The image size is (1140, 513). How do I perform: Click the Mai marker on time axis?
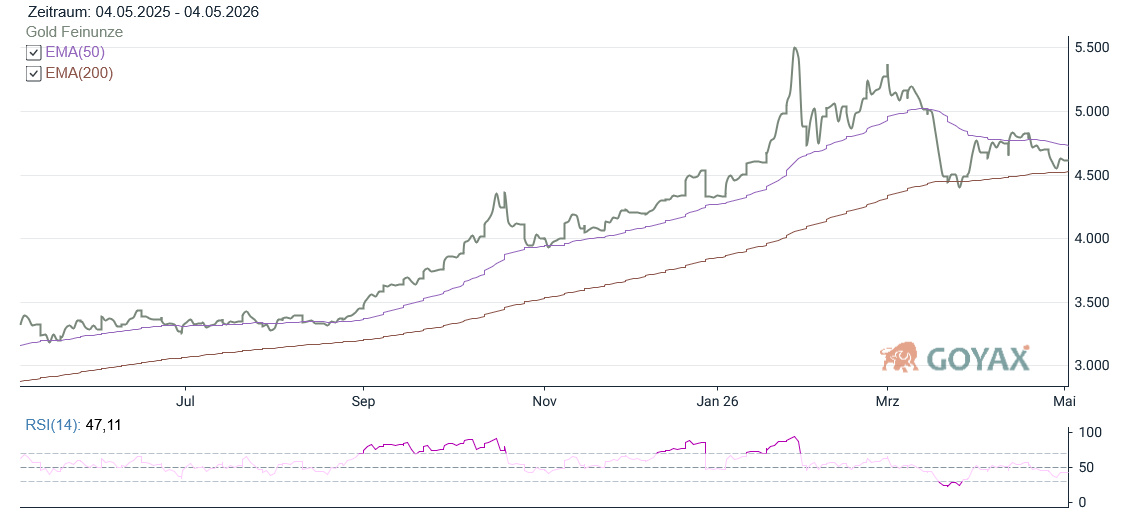[x=1065, y=401]
